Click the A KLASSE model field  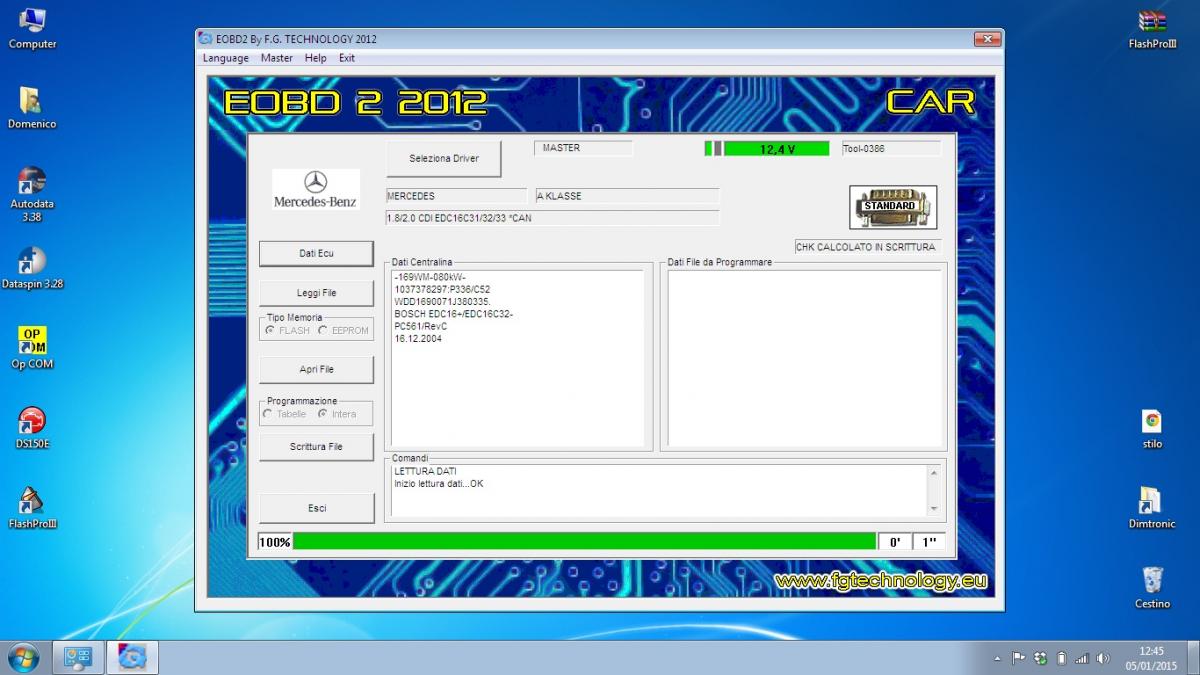click(627, 196)
